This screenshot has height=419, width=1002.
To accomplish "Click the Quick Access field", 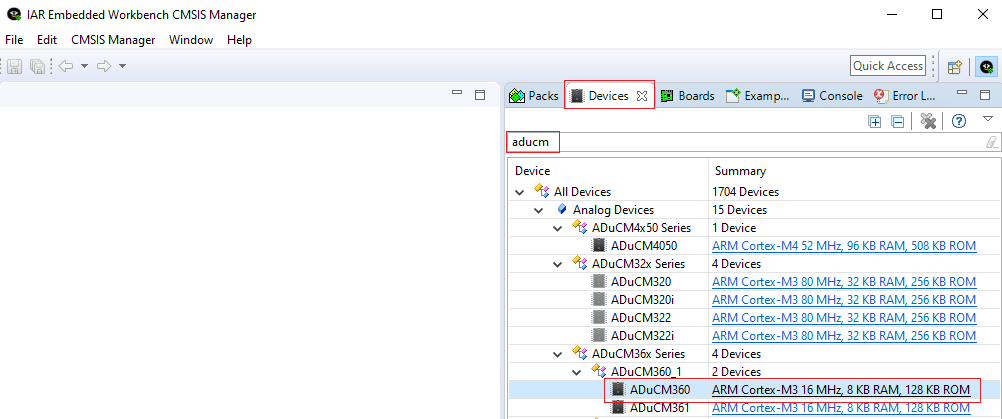I will click(x=888, y=66).
